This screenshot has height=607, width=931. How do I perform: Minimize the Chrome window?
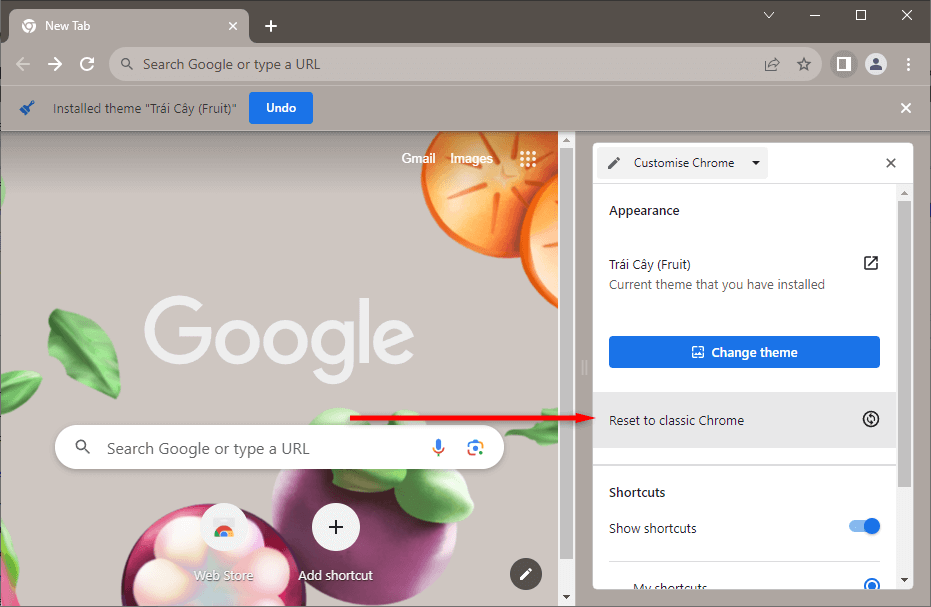coord(815,15)
